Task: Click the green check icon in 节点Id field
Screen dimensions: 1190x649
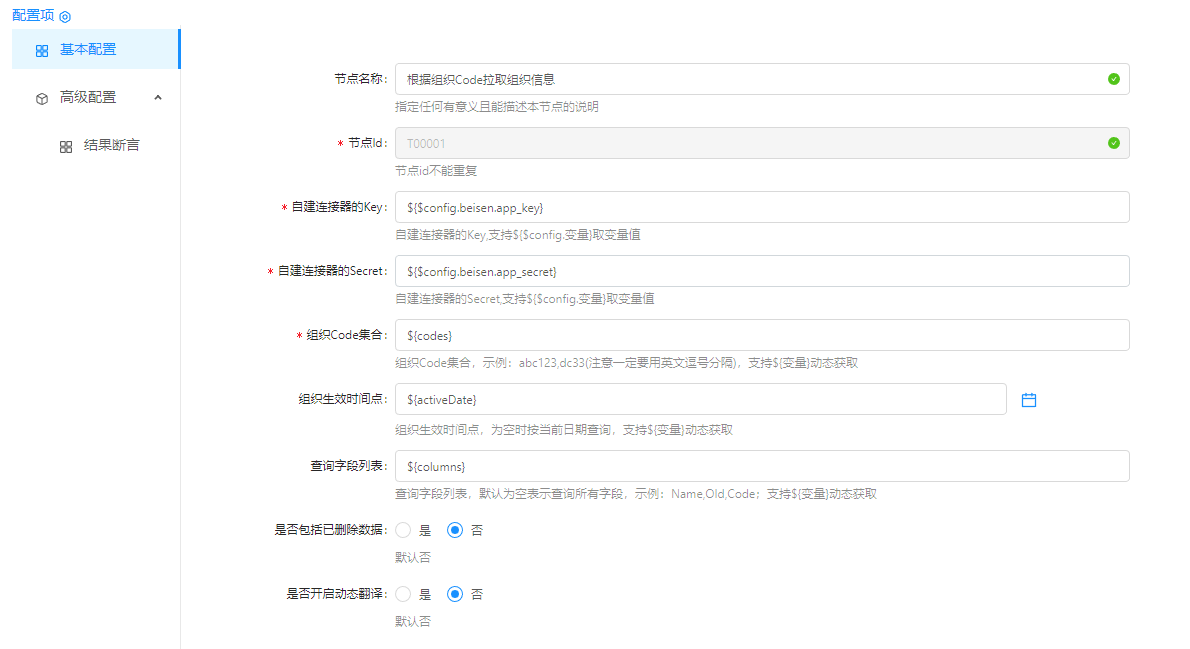Action: pyautogui.click(x=1113, y=143)
